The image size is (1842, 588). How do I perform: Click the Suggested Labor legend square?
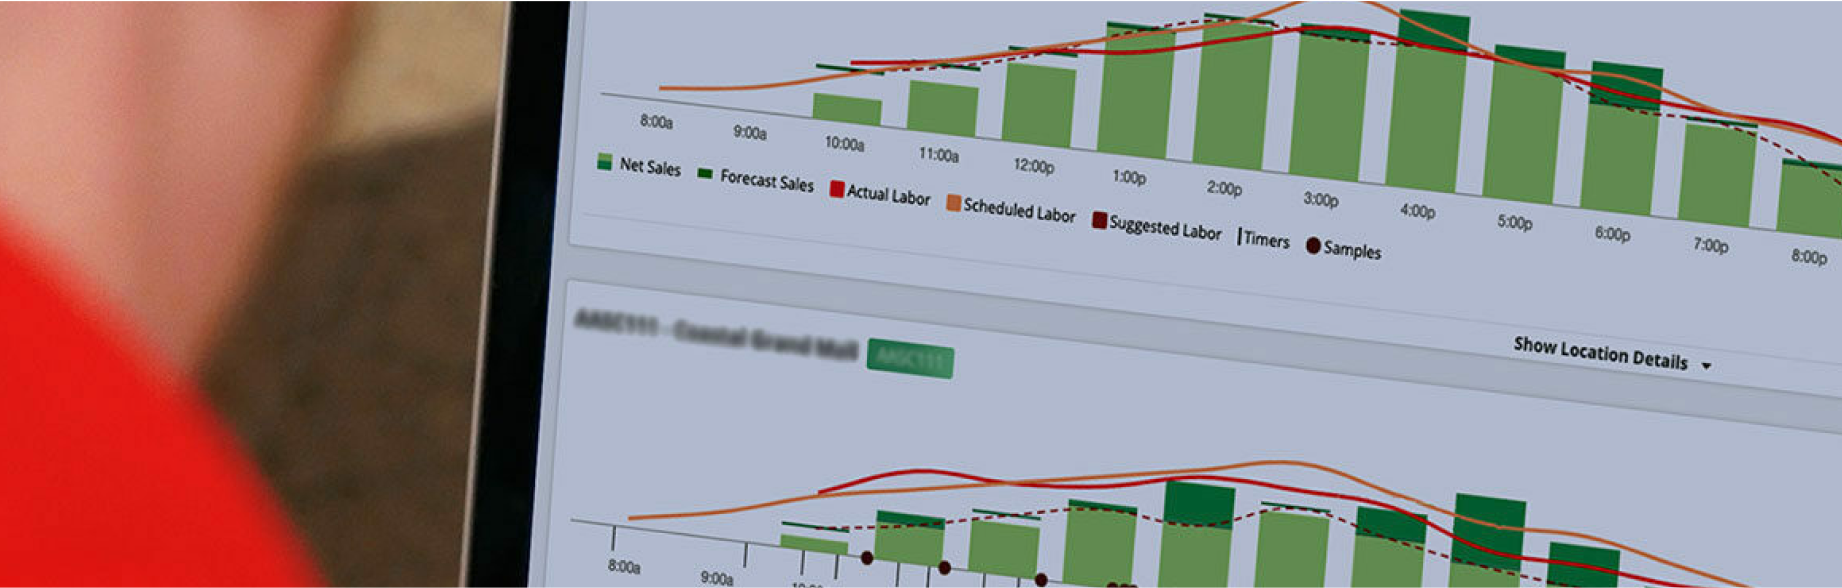(x=1099, y=220)
